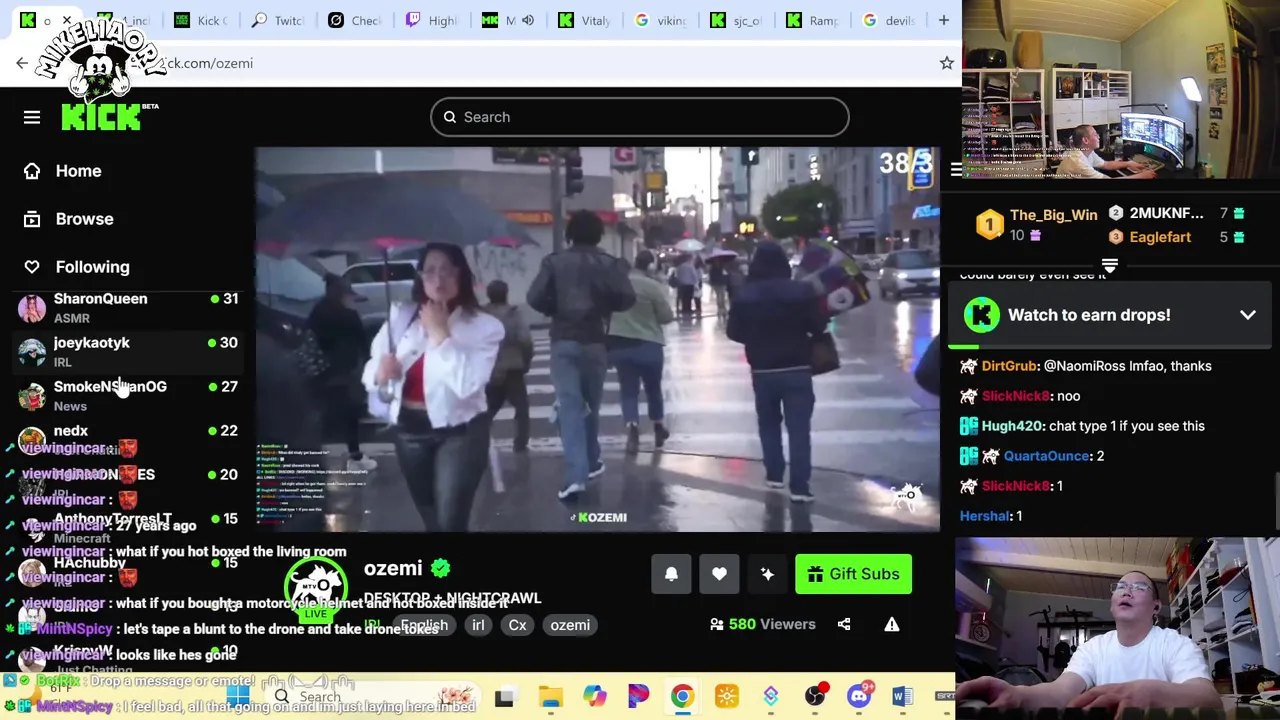The height and width of the screenshot is (720, 1280).
Task: Select the Cx tag
Action: (x=517, y=625)
